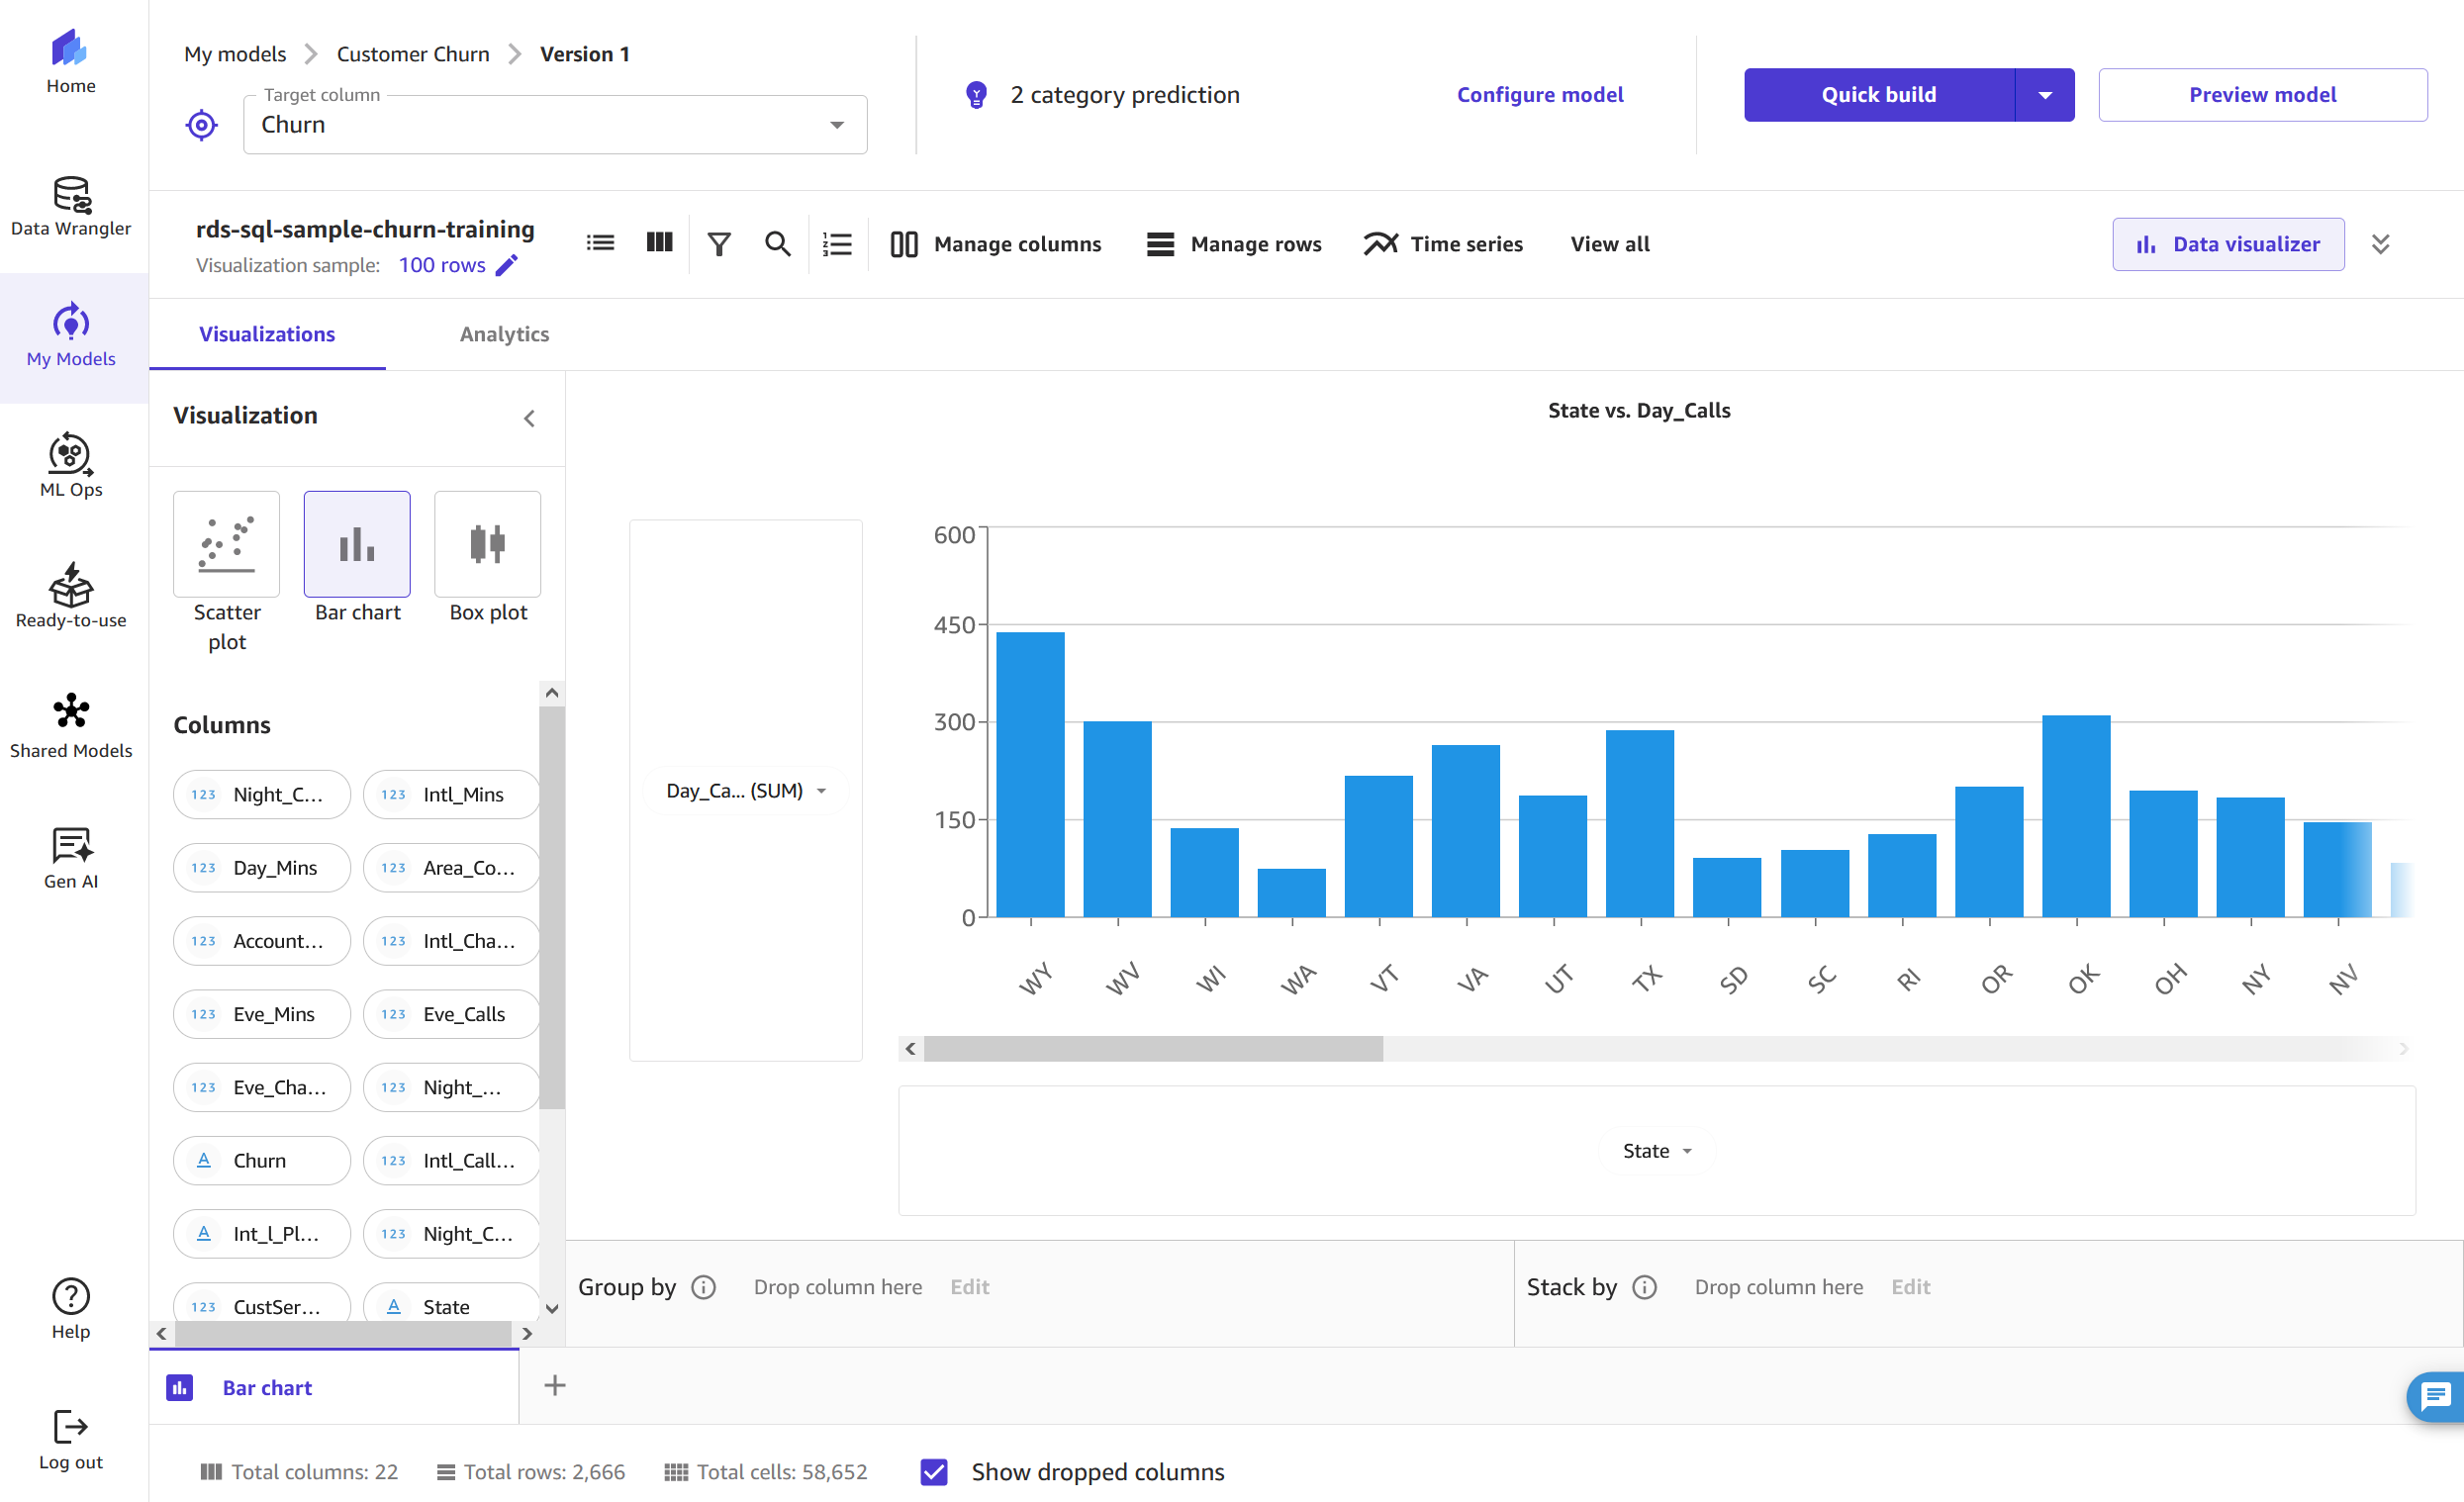Edit visualization sample rows pencil icon
The height and width of the screenshot is (1502, 2464).
[x=507, y=265]
